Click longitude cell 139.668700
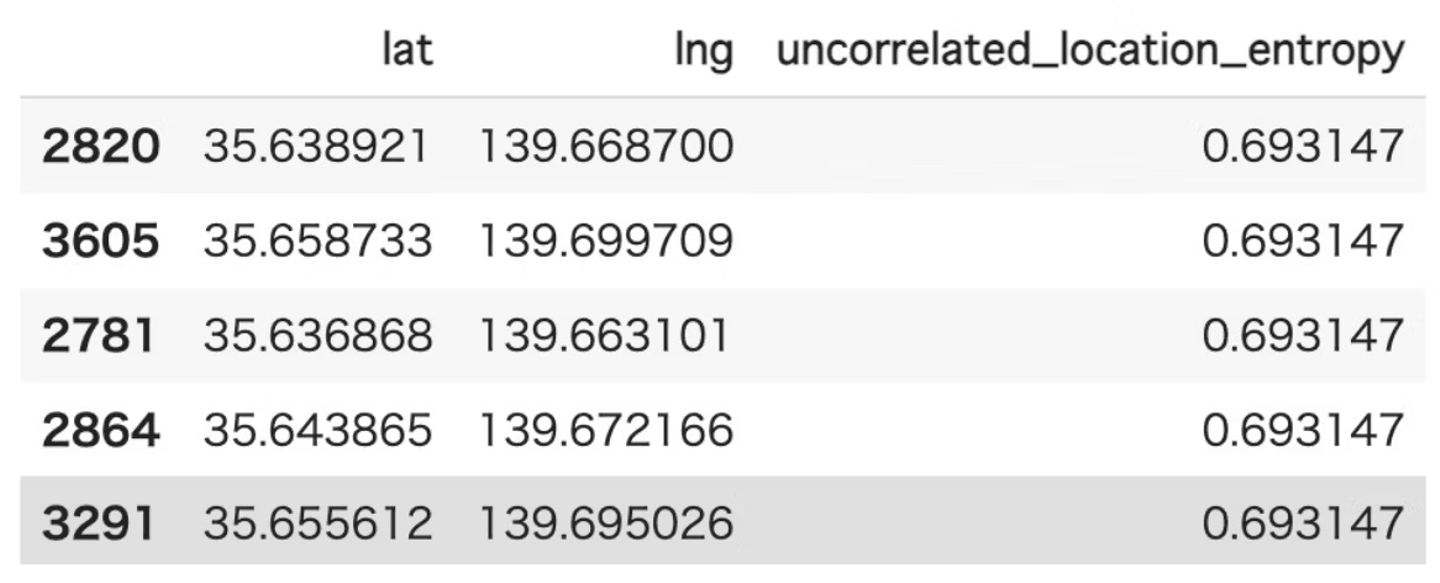Image resolution: width=1440 pixels, height=583 pixels. [606, 147]
